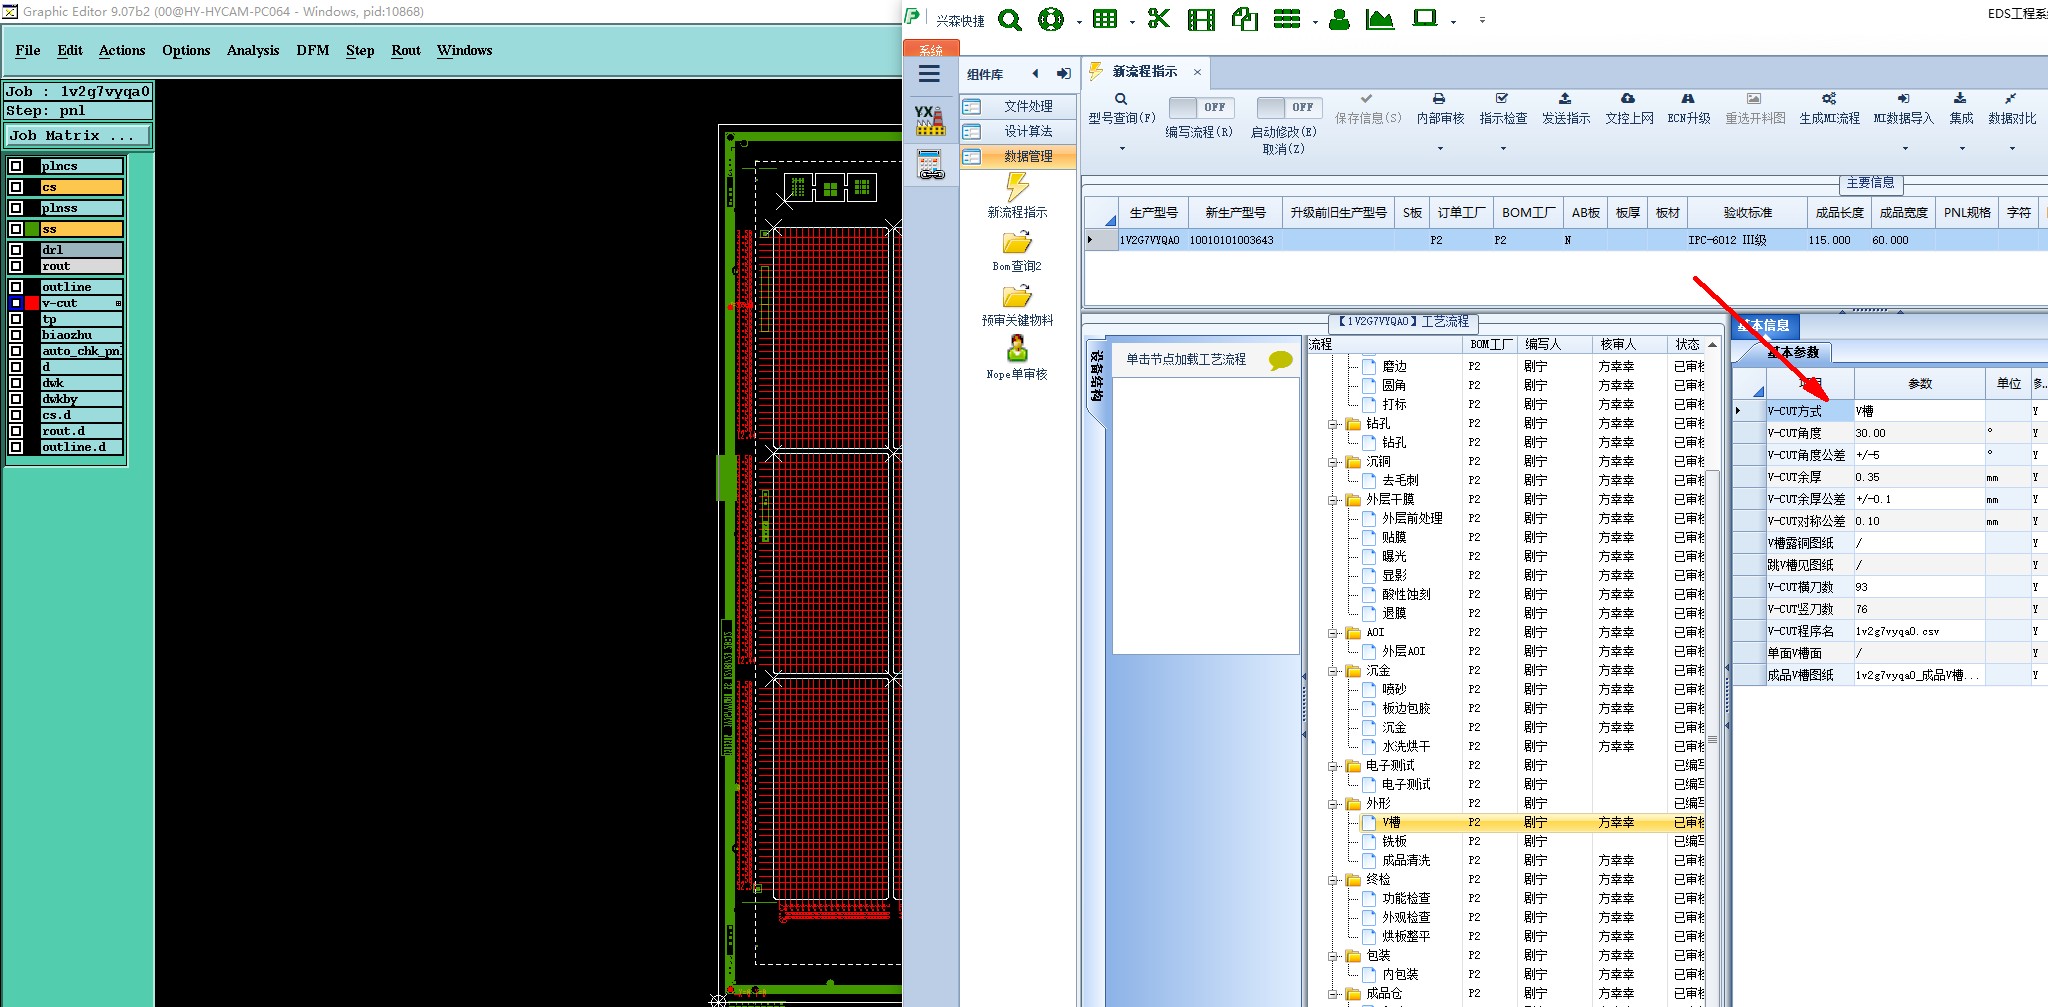
Task: Toggle visibility checkbox for cs layer
Action: [x=16, y=187]
